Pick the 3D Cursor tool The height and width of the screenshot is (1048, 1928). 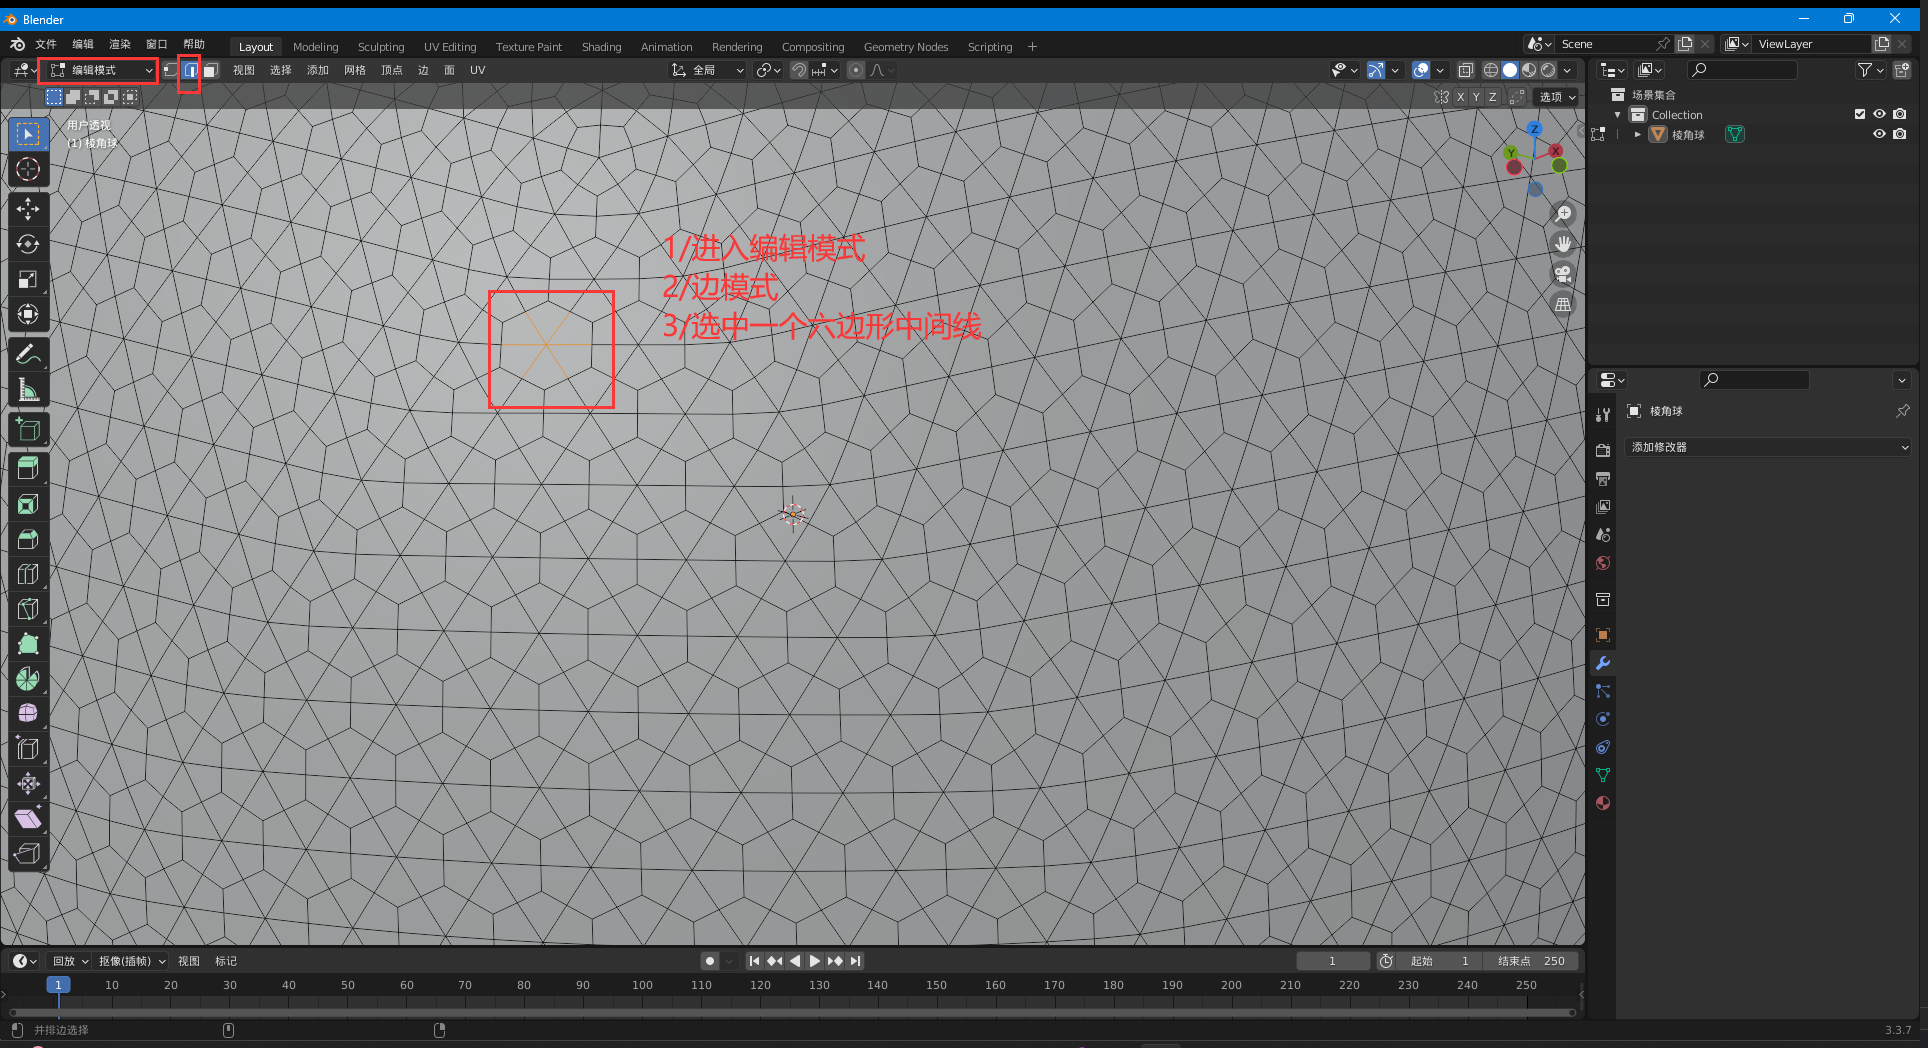pyautogui.click(x=28, y=169)
